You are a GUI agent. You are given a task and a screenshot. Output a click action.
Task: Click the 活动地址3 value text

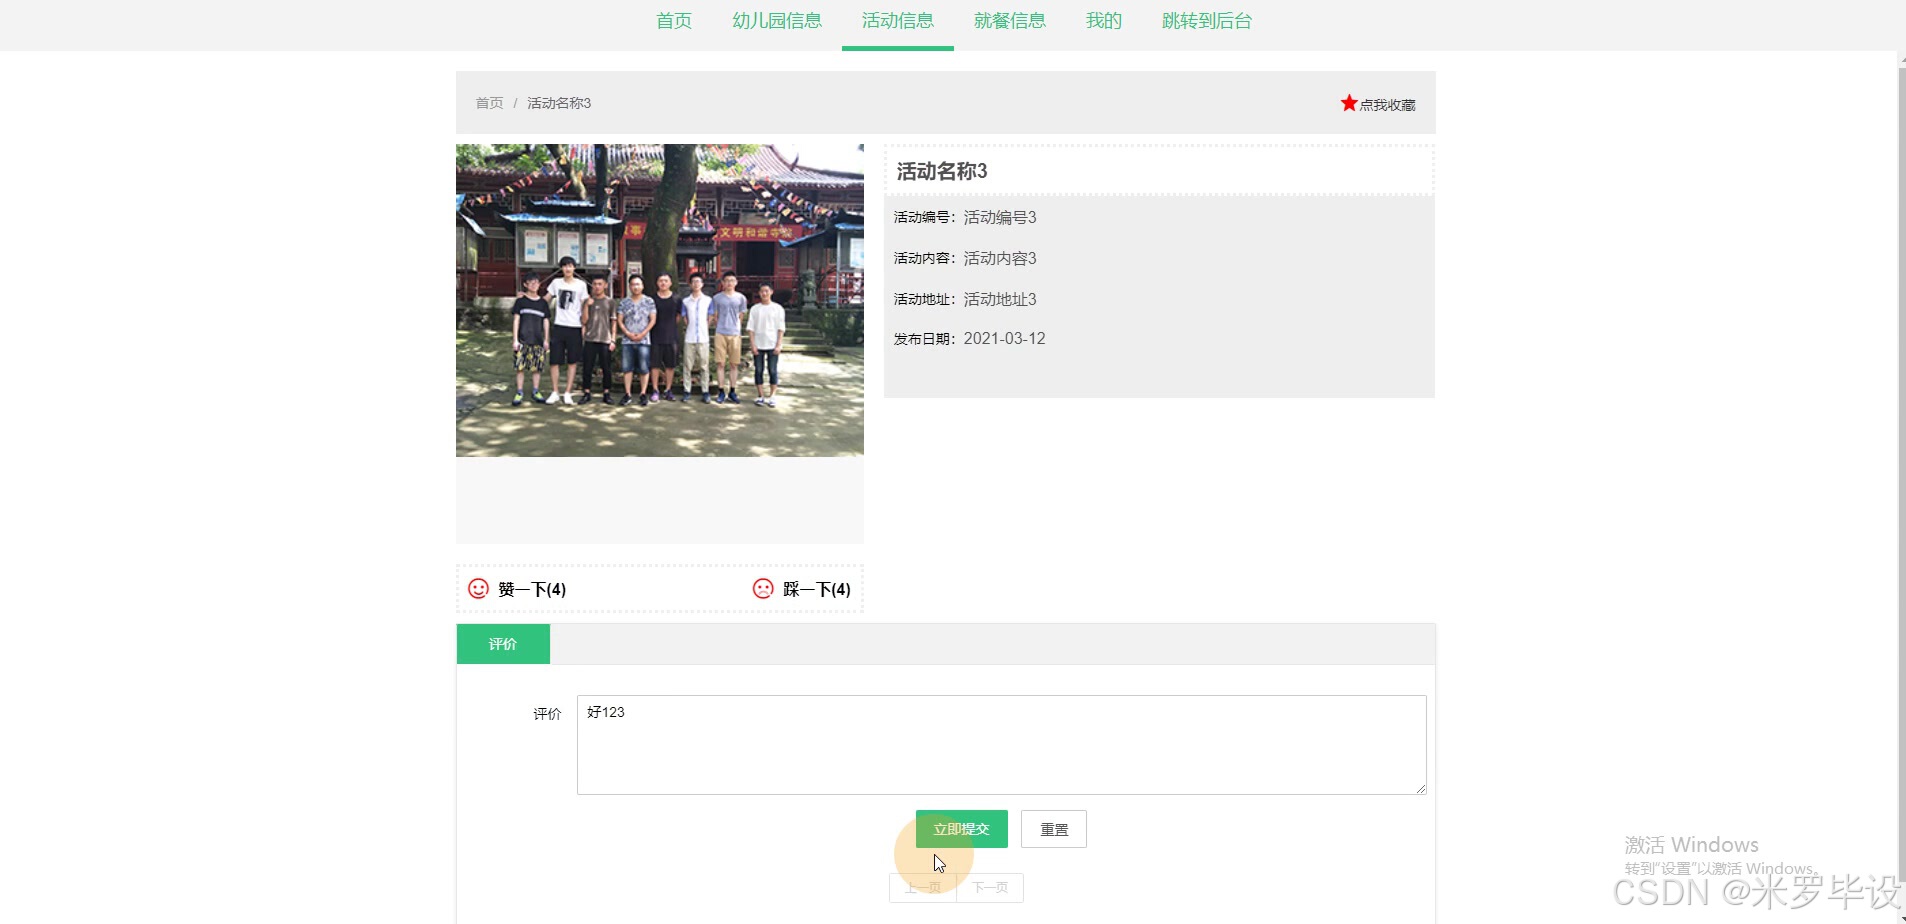1000,299
